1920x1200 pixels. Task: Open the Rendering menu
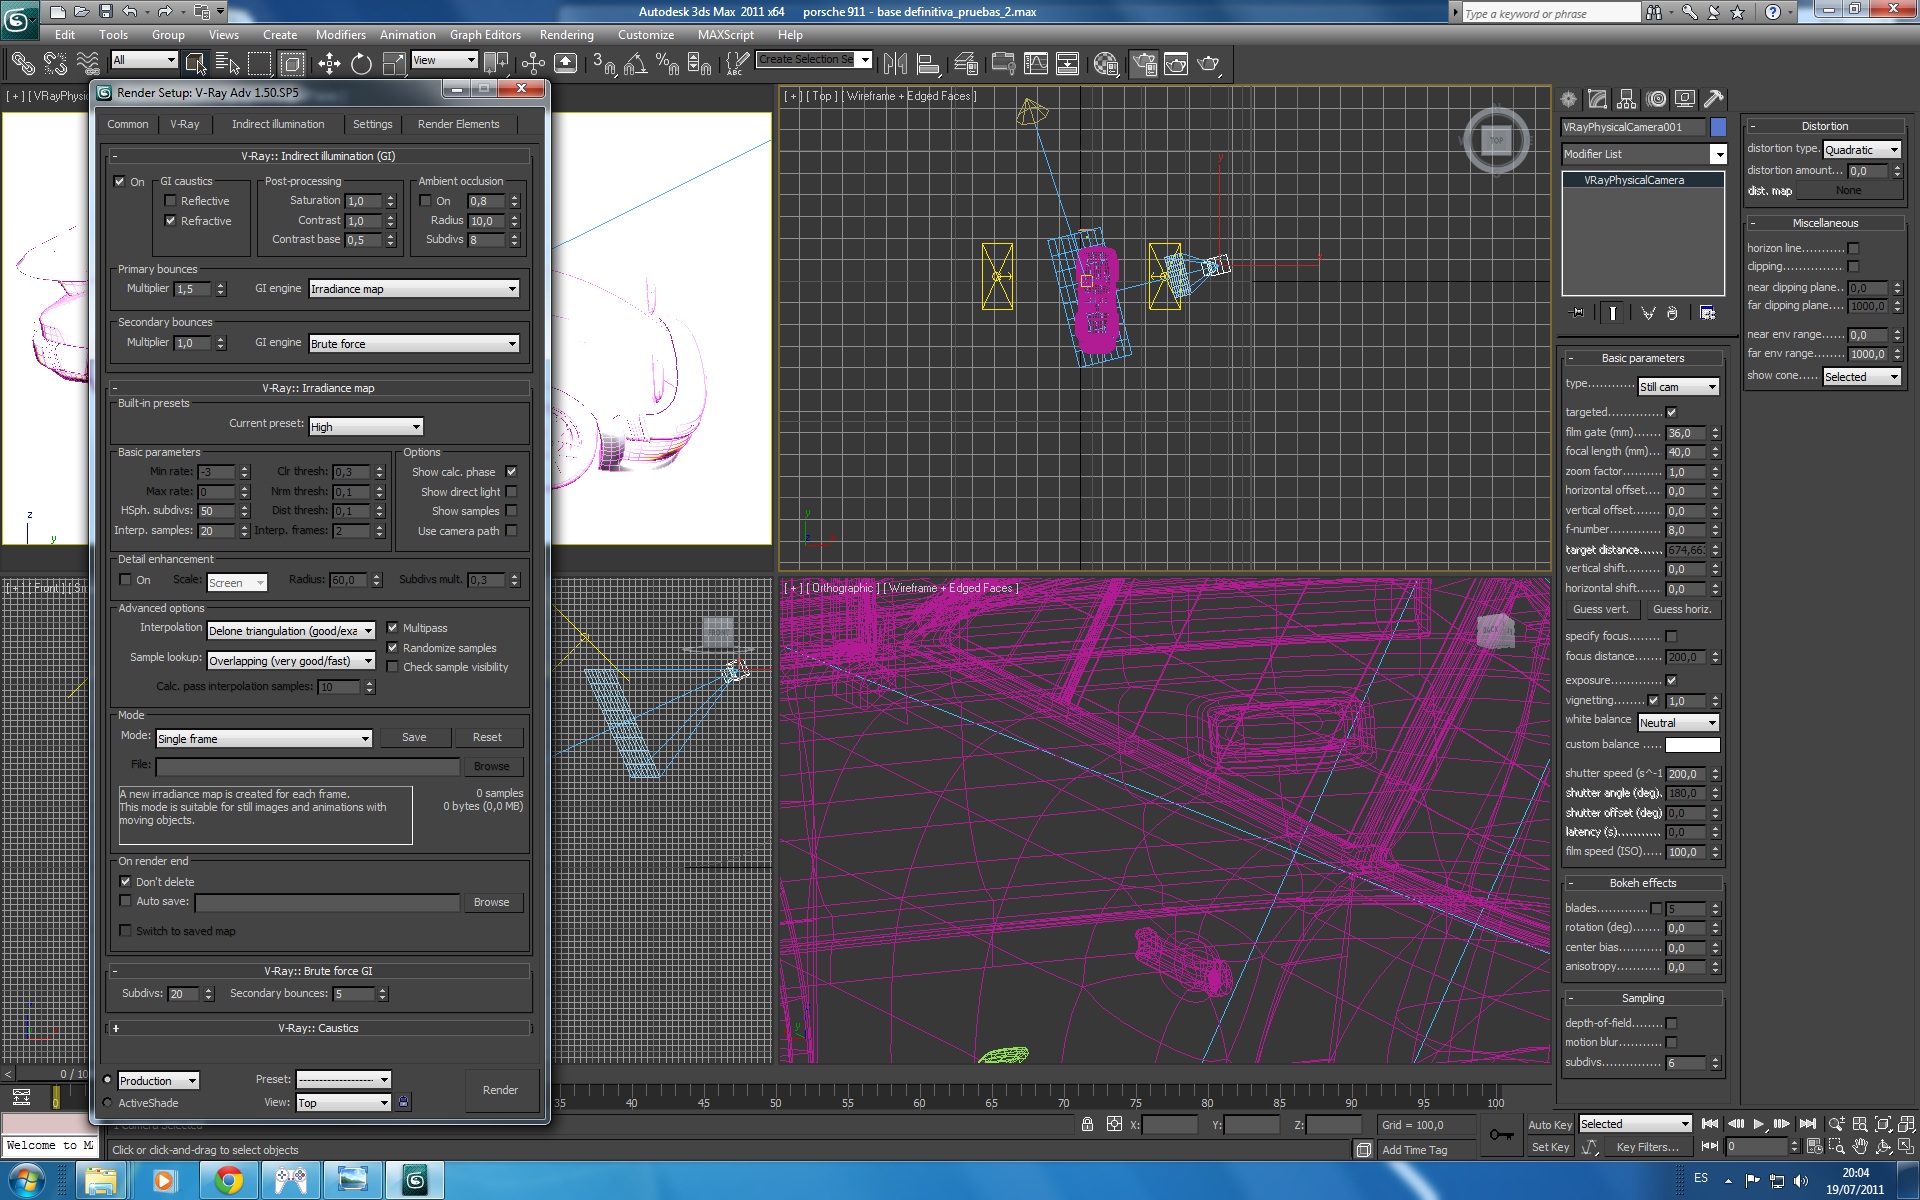566,34
